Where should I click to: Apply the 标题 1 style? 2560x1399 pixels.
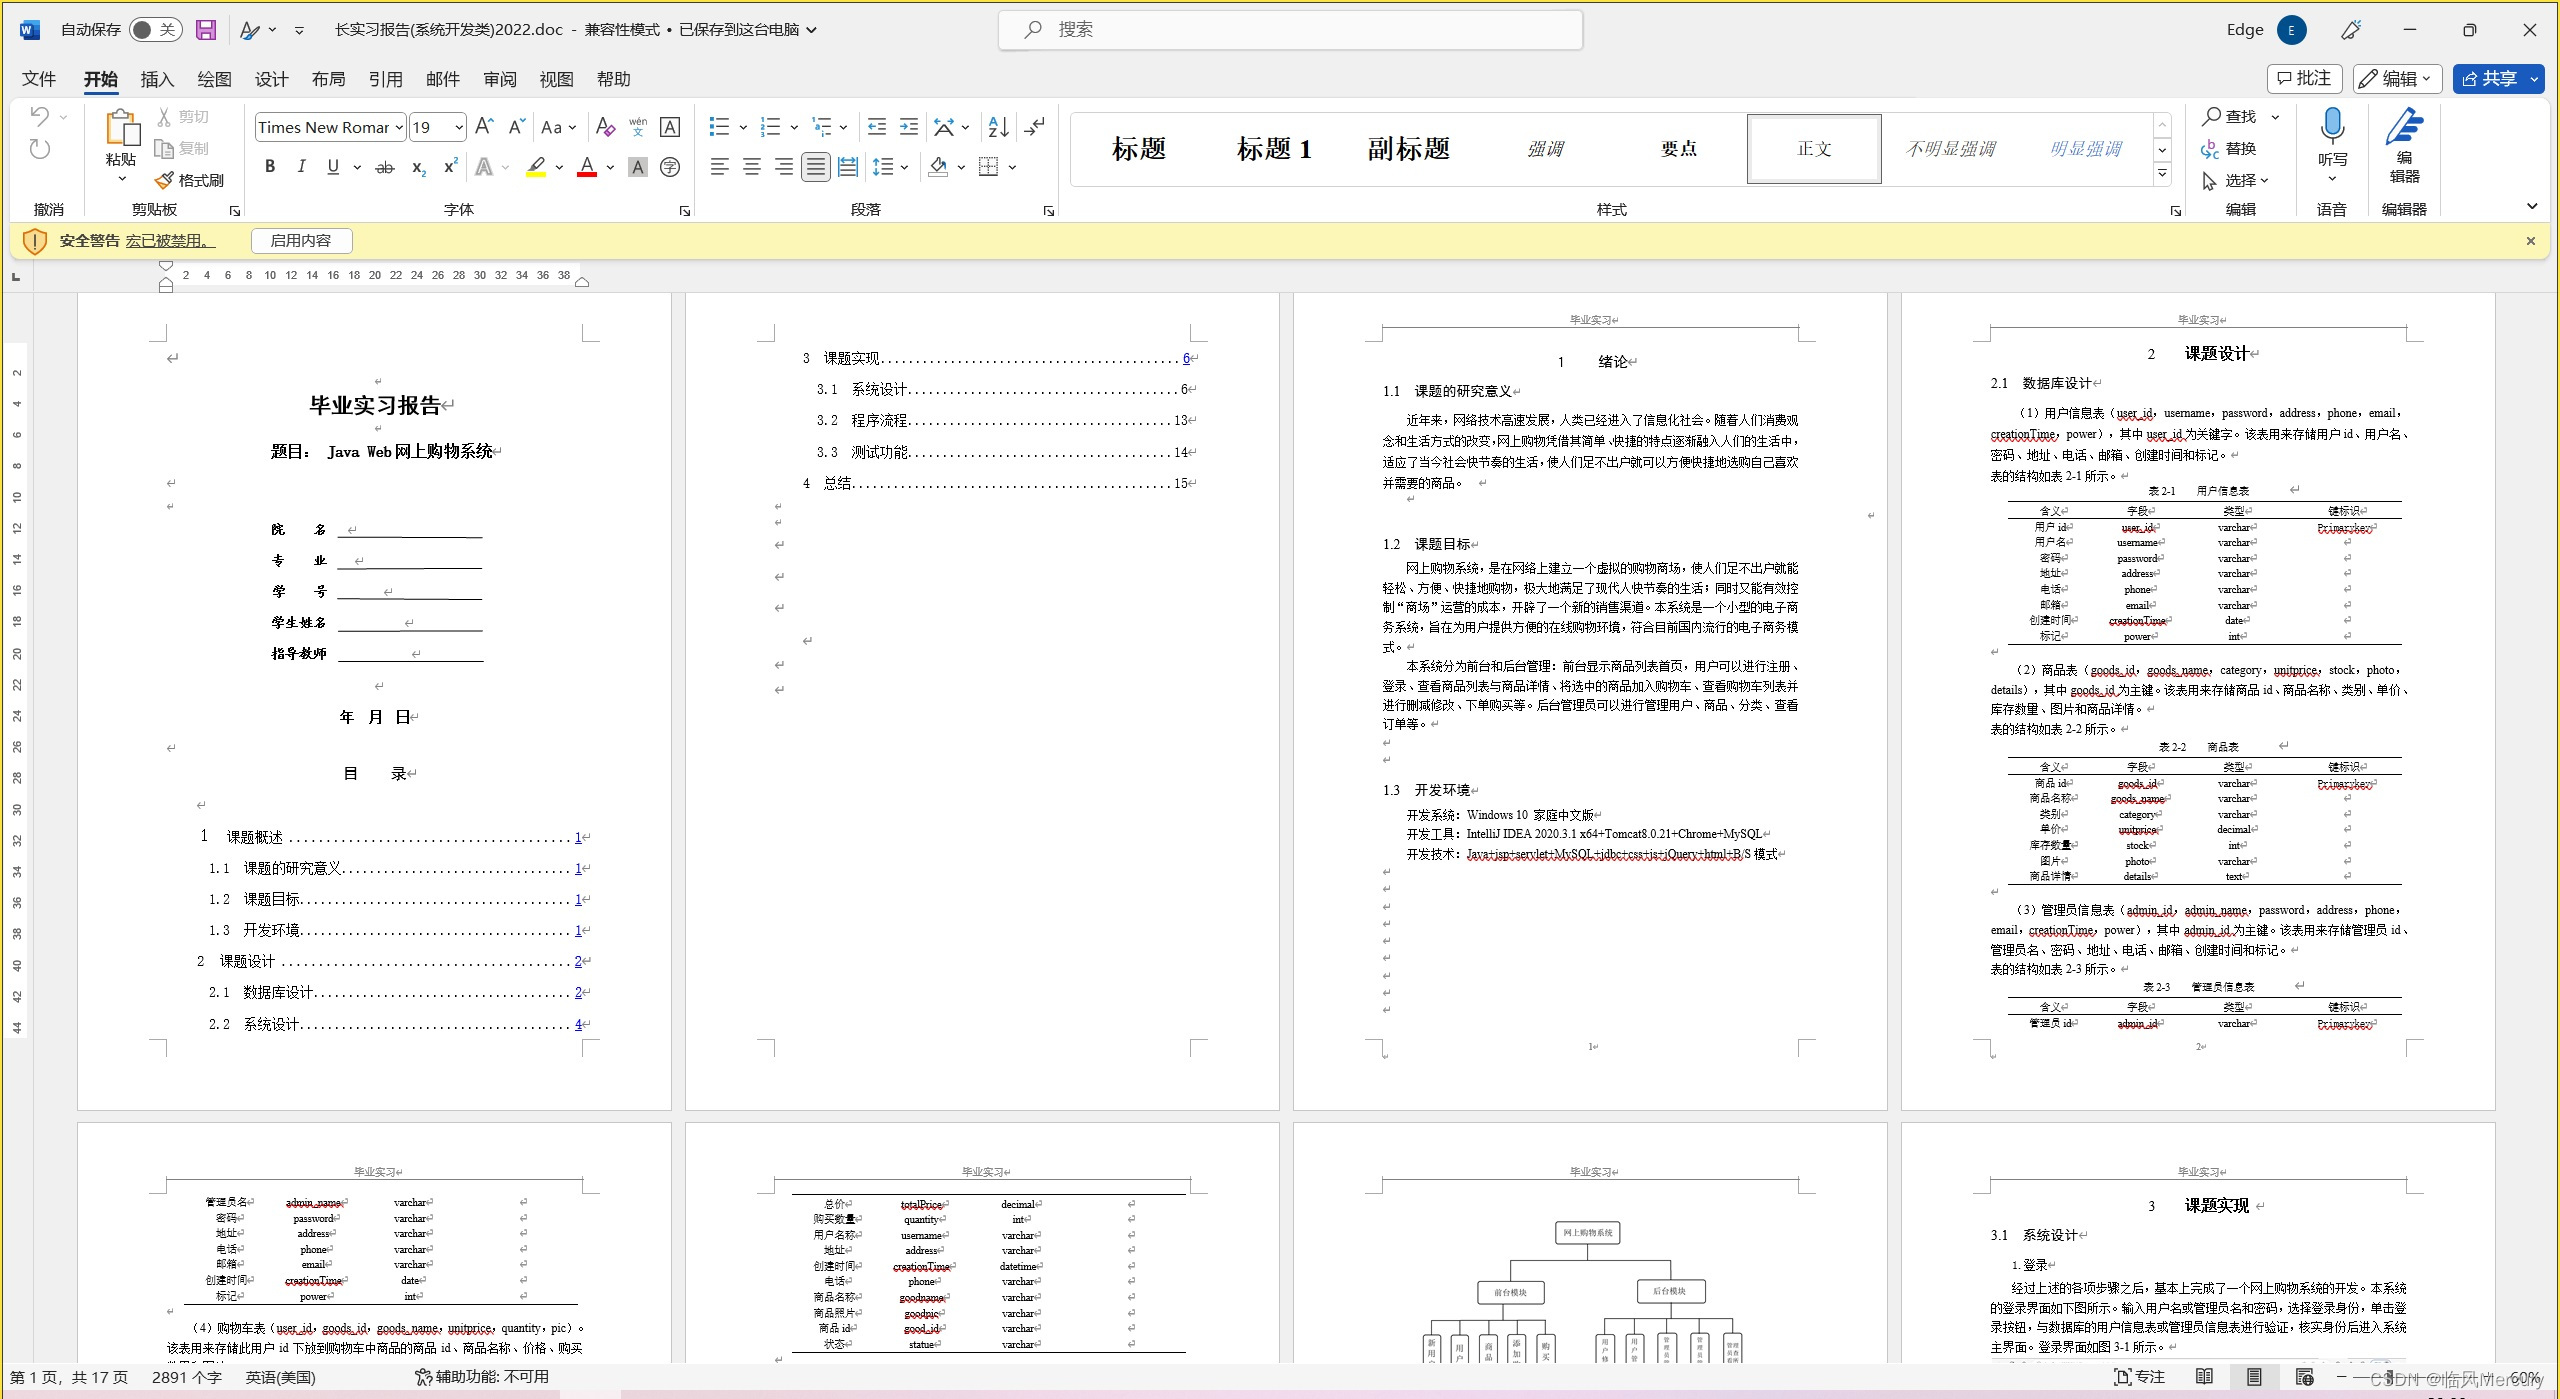(1273, 149)
